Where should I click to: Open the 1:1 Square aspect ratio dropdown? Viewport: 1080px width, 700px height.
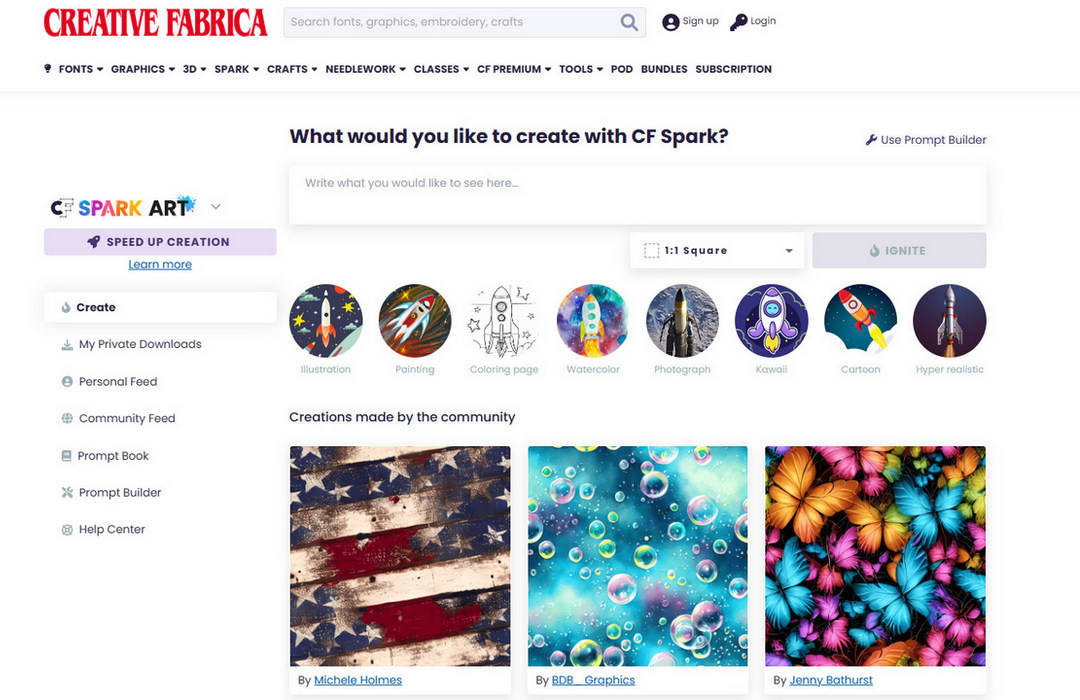pos(717,250)
